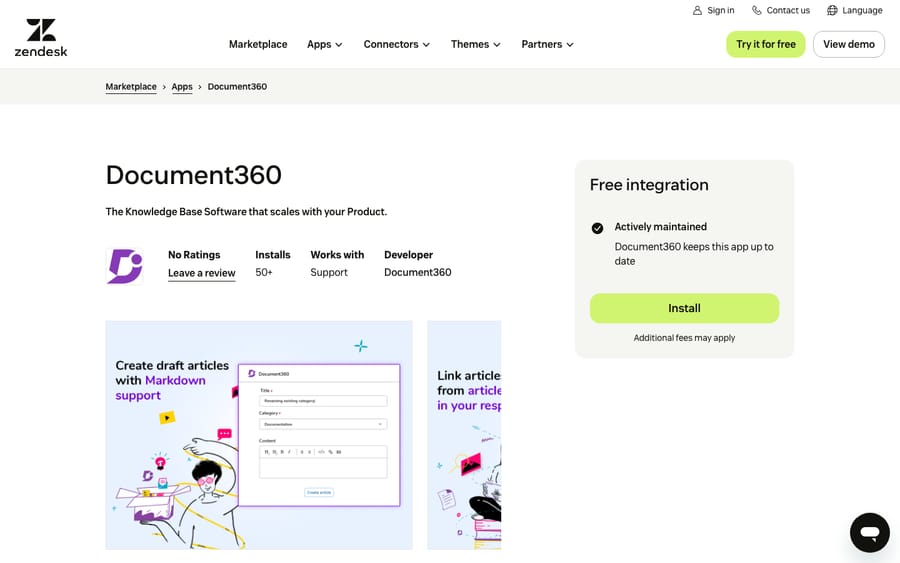
Task: Open the Marketplace nav item
Action: (258, 44)
